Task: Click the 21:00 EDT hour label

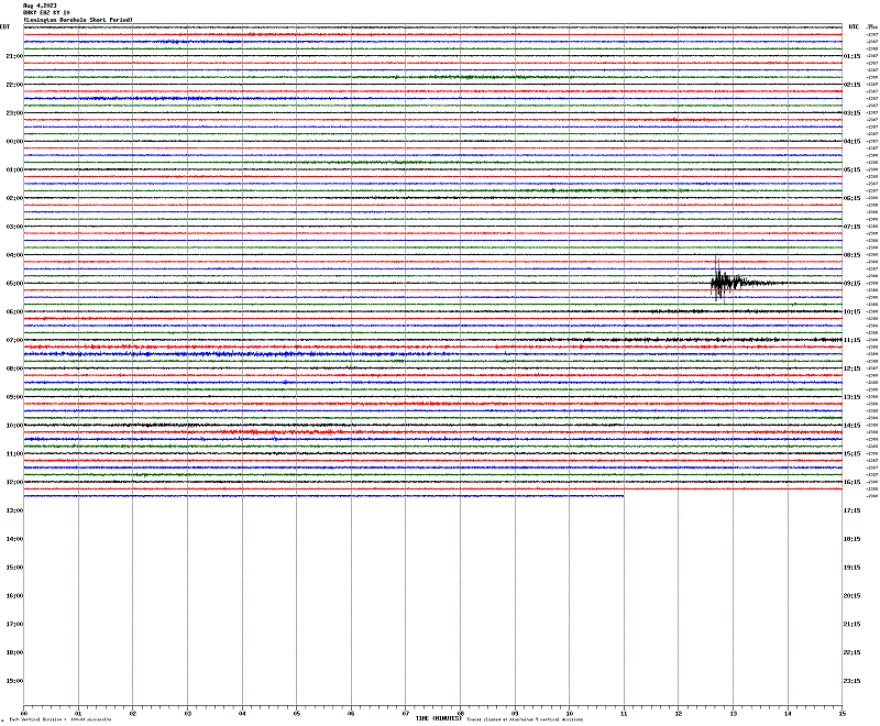Action: (14, 56)
